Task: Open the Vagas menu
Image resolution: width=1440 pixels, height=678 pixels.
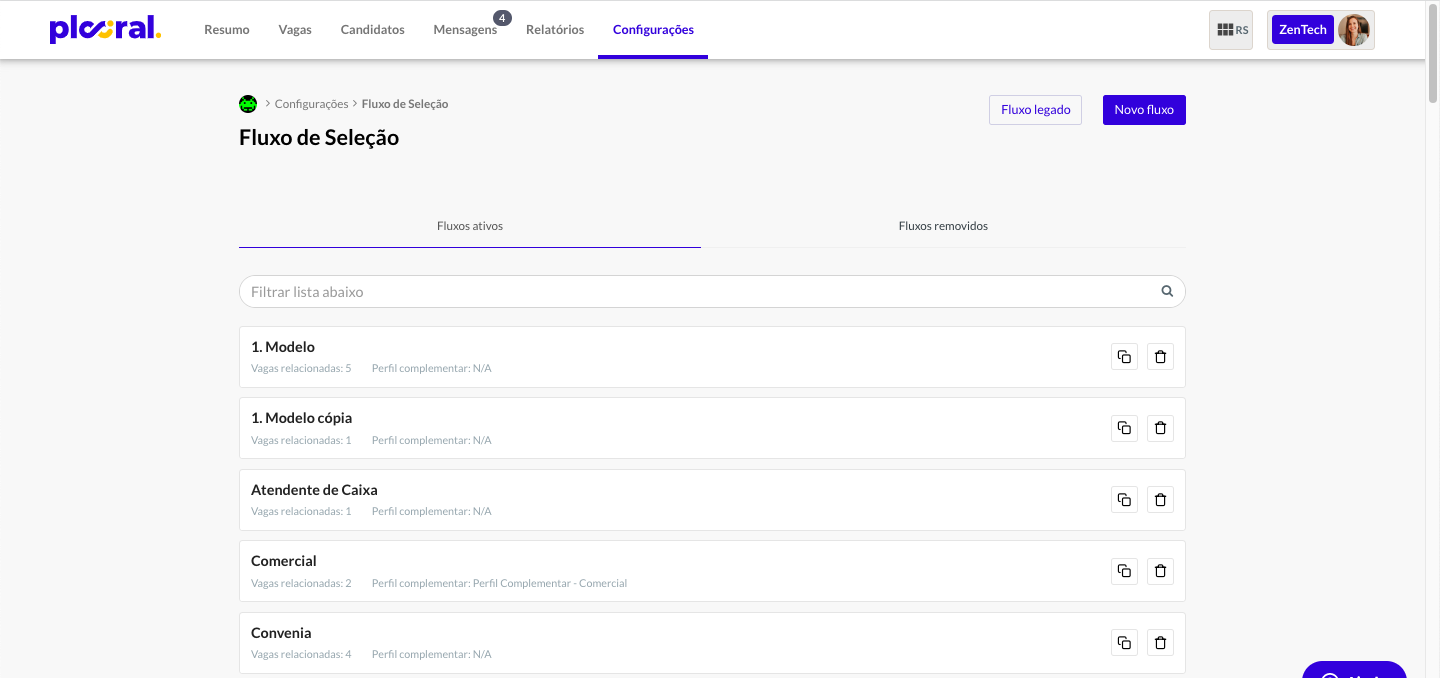Action: click(x=295, y=30)
